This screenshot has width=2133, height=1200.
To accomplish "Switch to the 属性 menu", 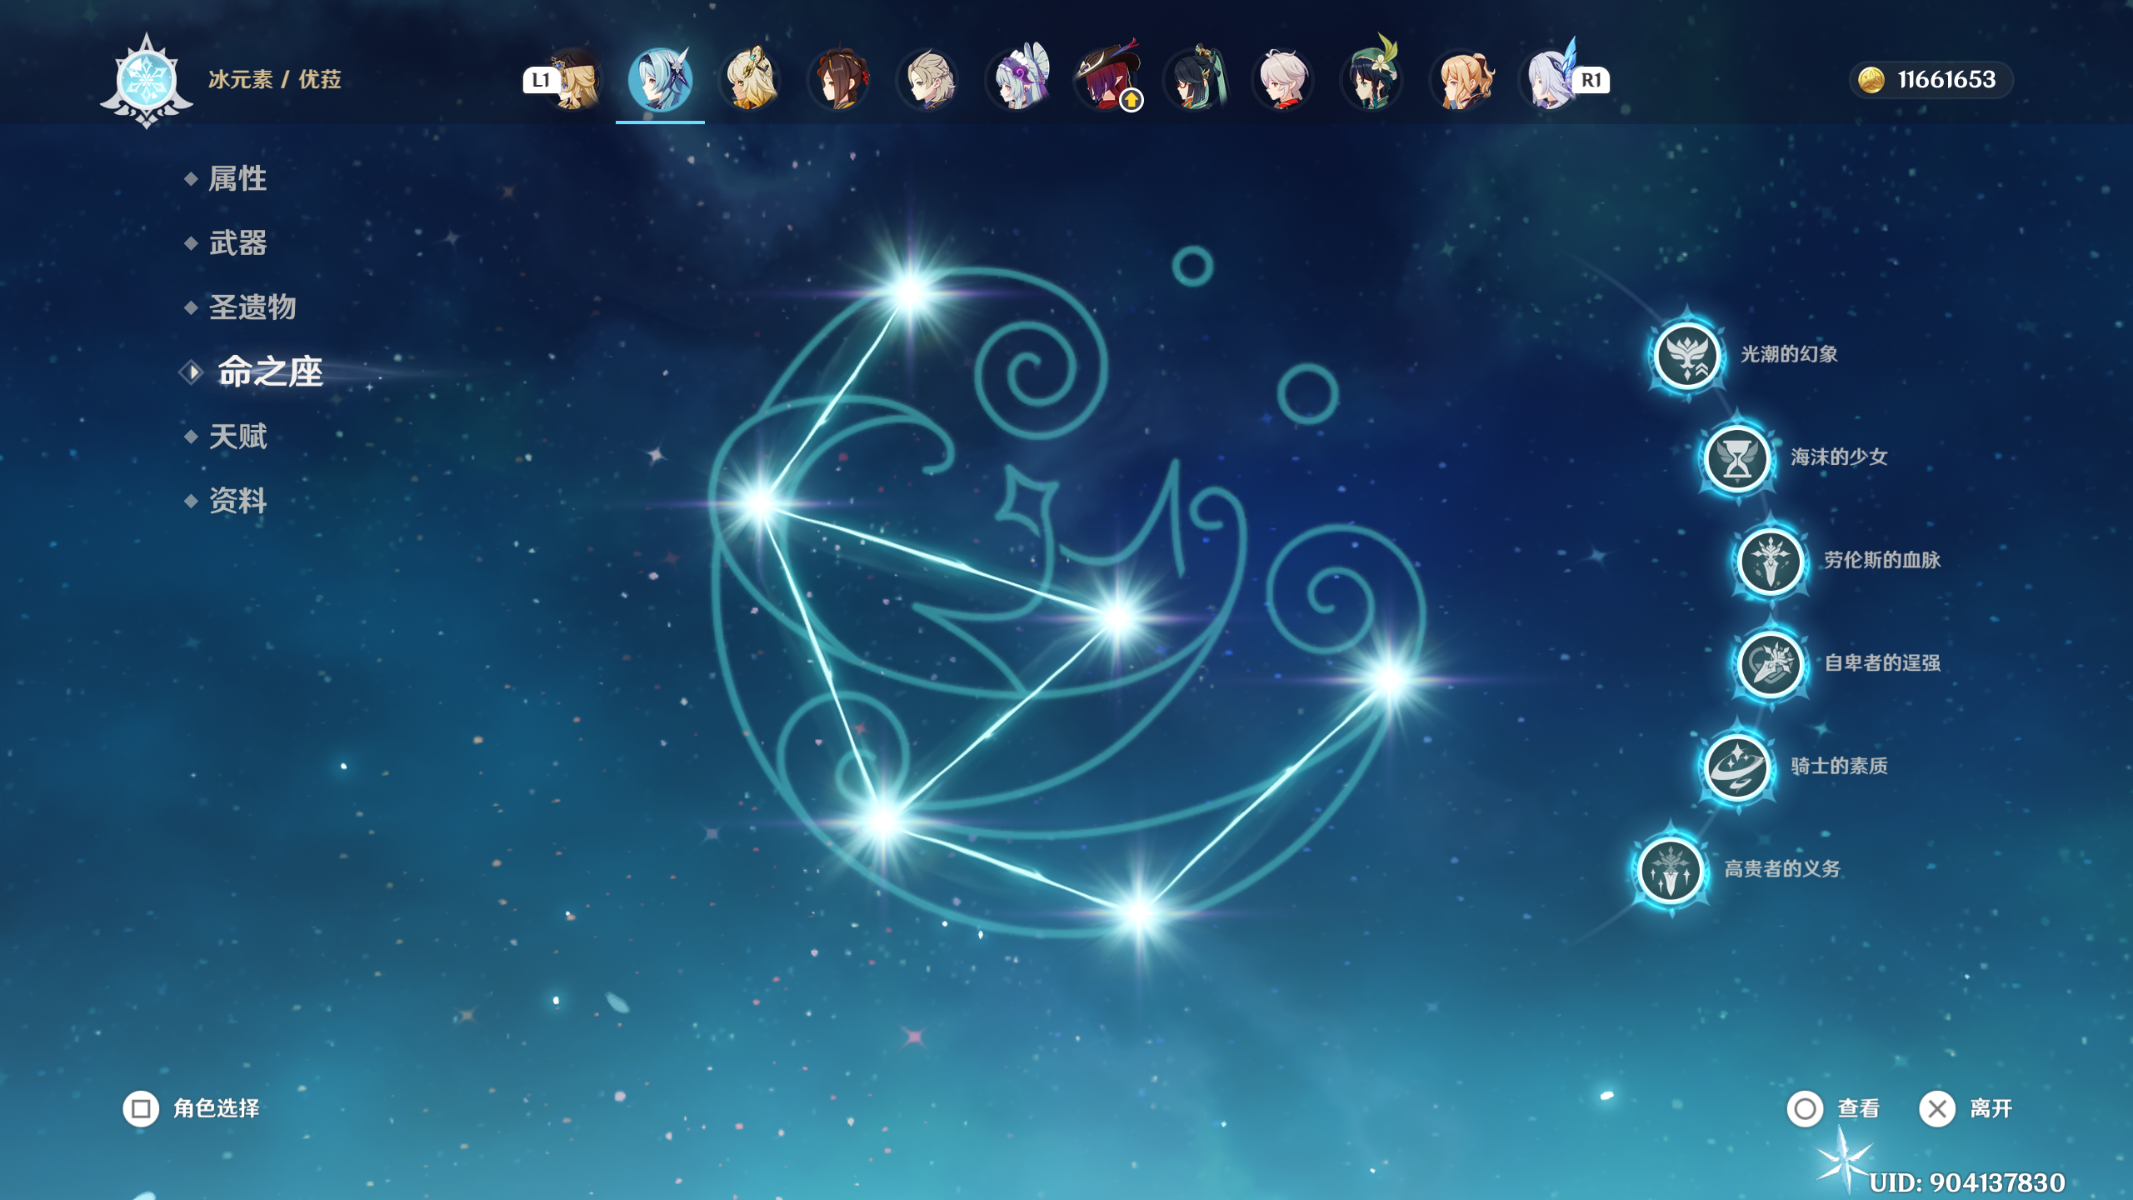I will click(237, 179).
